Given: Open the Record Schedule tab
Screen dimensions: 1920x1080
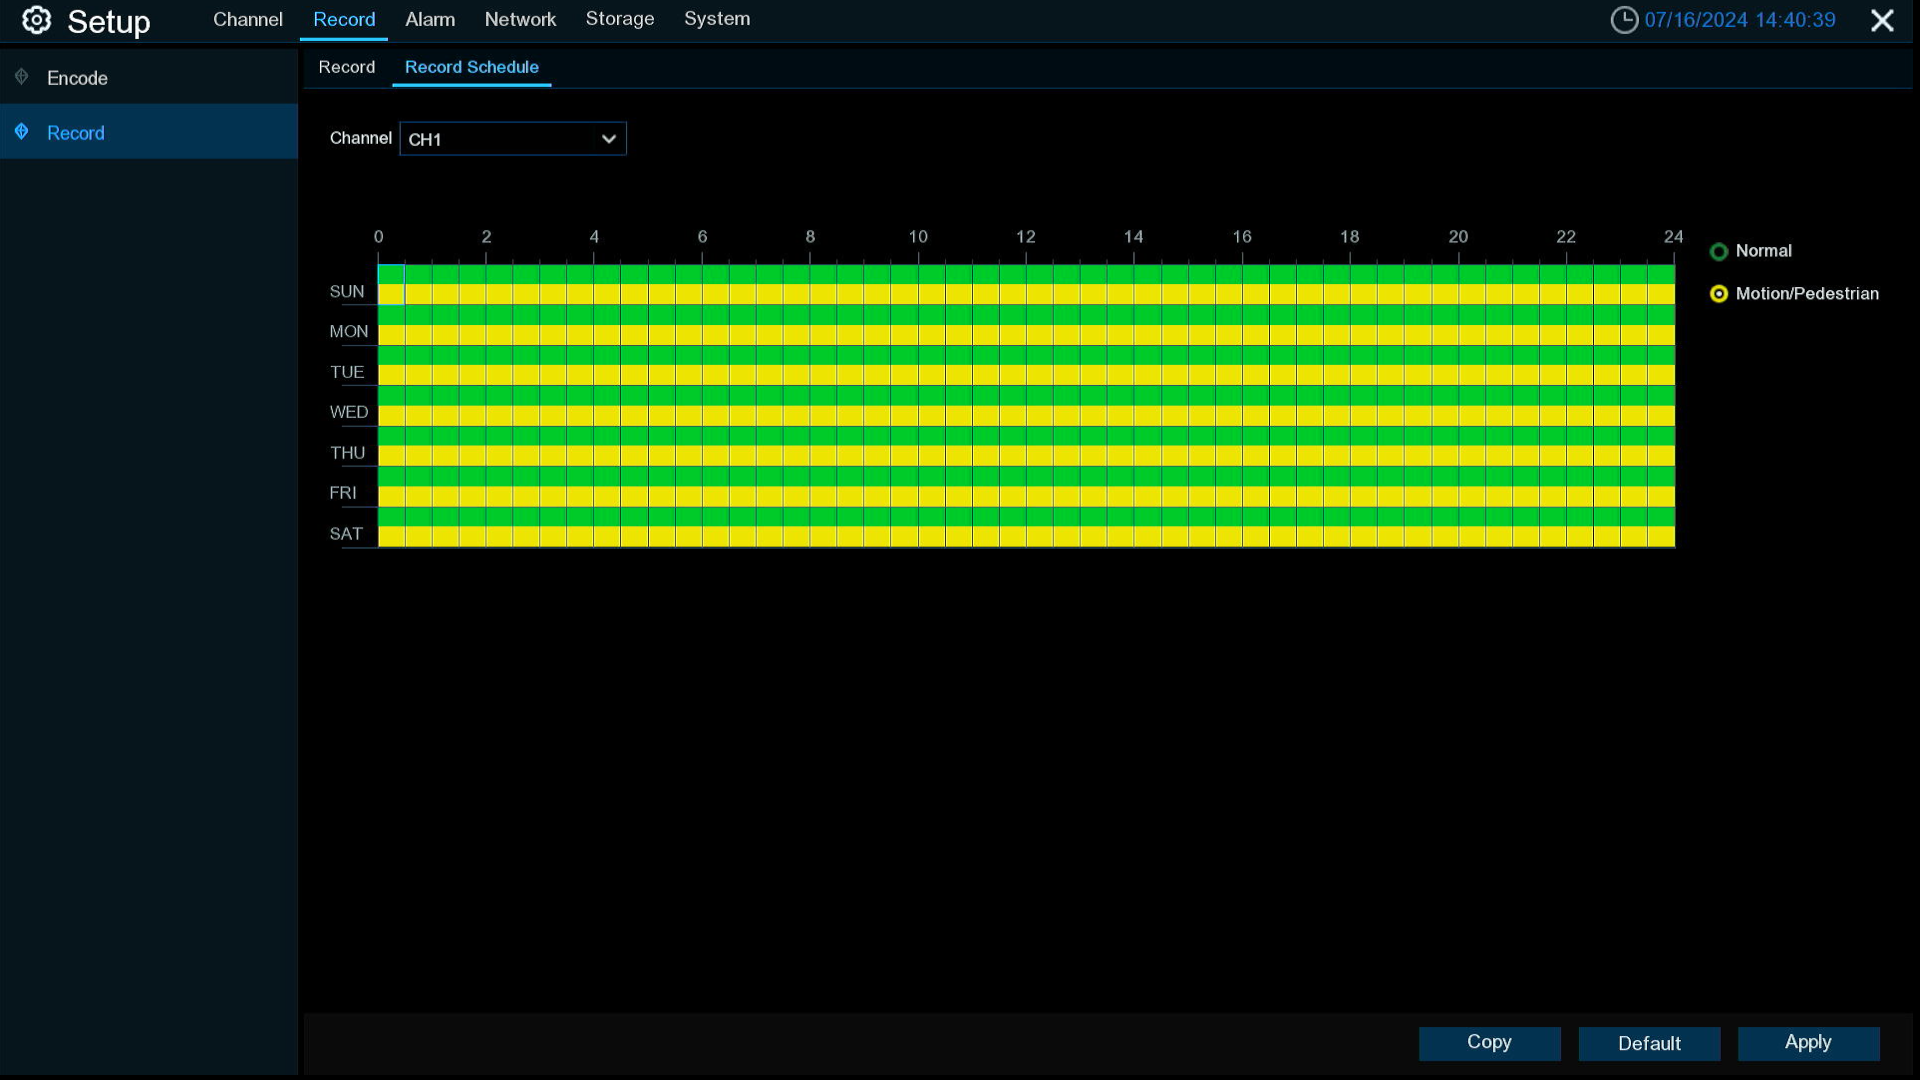Looking at the screenshot, I should tap(471, 67).
